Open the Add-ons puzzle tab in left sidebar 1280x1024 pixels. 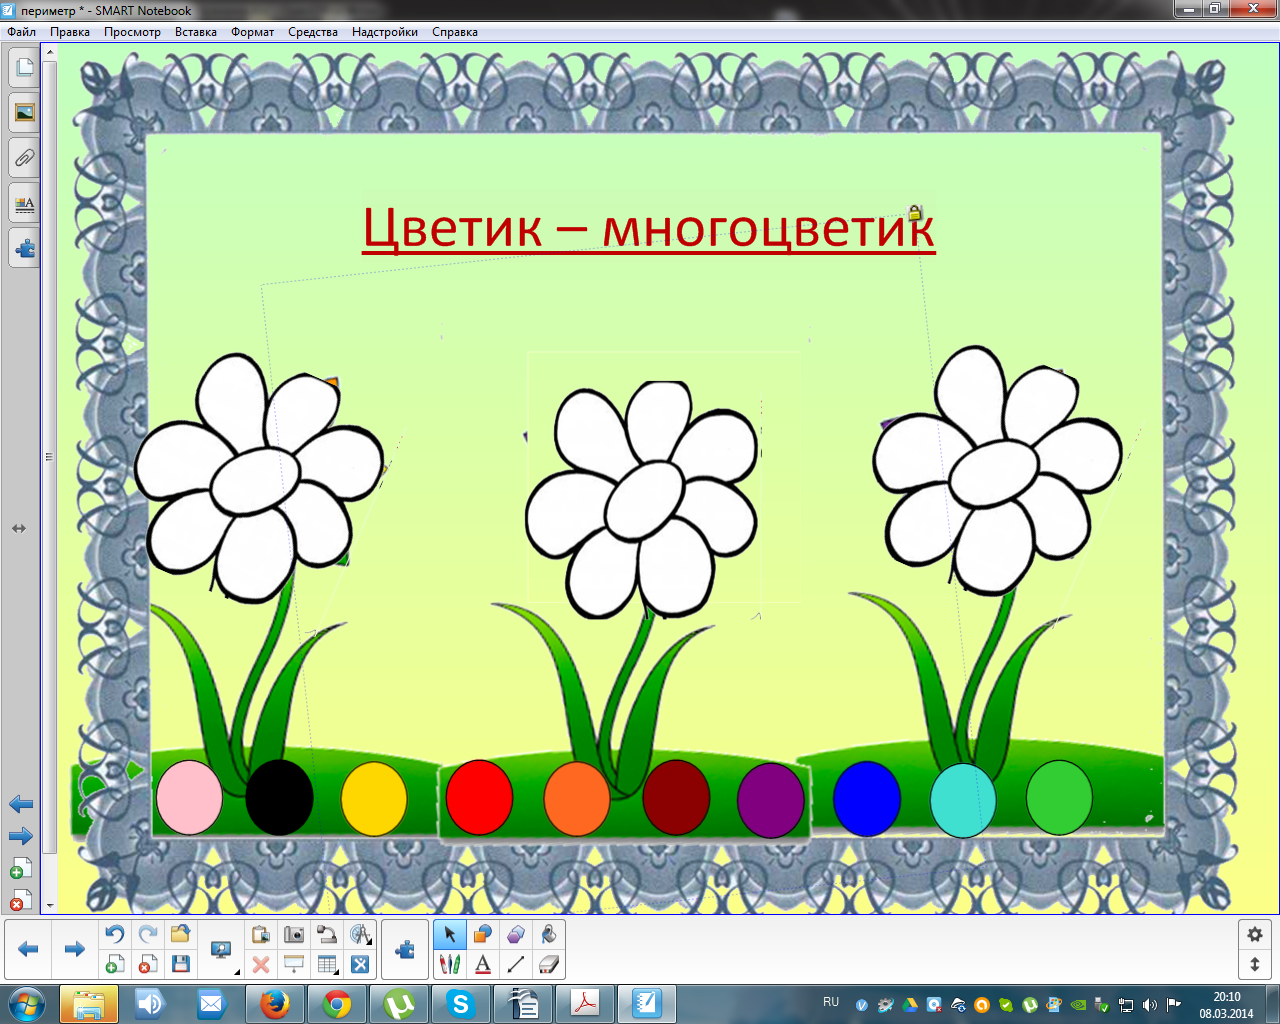tap(24, 249)
